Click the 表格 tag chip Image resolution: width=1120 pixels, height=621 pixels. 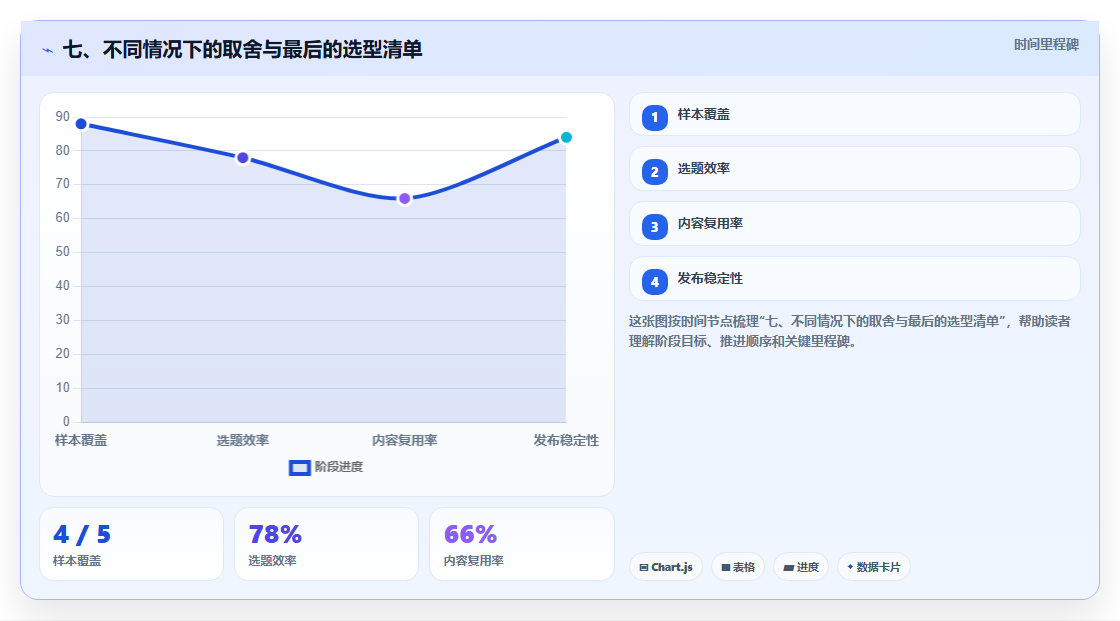(738, 567)
